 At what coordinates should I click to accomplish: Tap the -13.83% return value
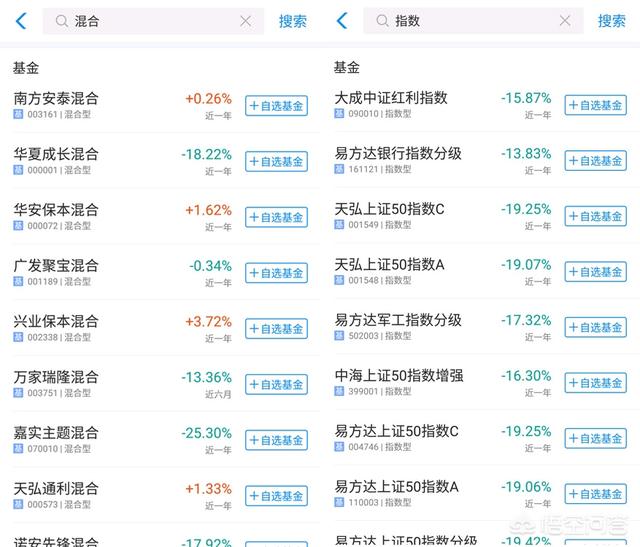point(526,153)
